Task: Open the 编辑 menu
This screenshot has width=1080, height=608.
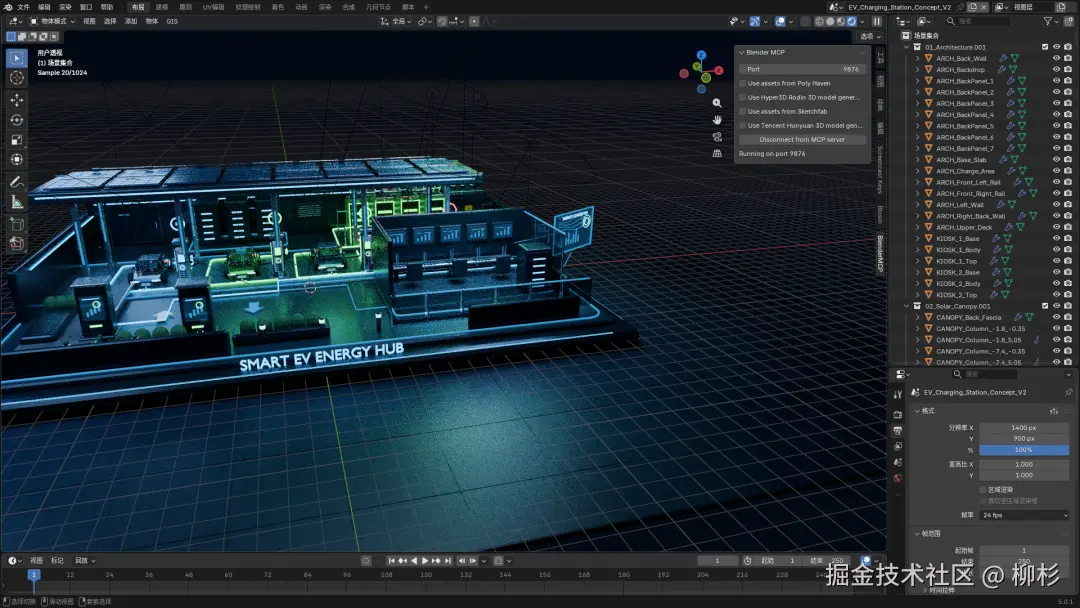Action: [44, 7]
